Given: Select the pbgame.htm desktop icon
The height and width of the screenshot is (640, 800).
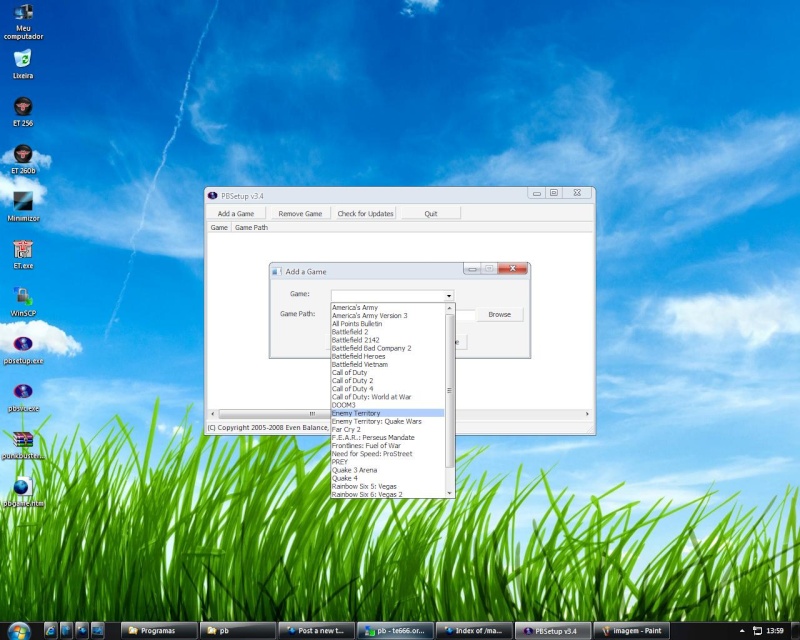Looking at the screenshot, I should pyautogui.click(x=23, y=492).
